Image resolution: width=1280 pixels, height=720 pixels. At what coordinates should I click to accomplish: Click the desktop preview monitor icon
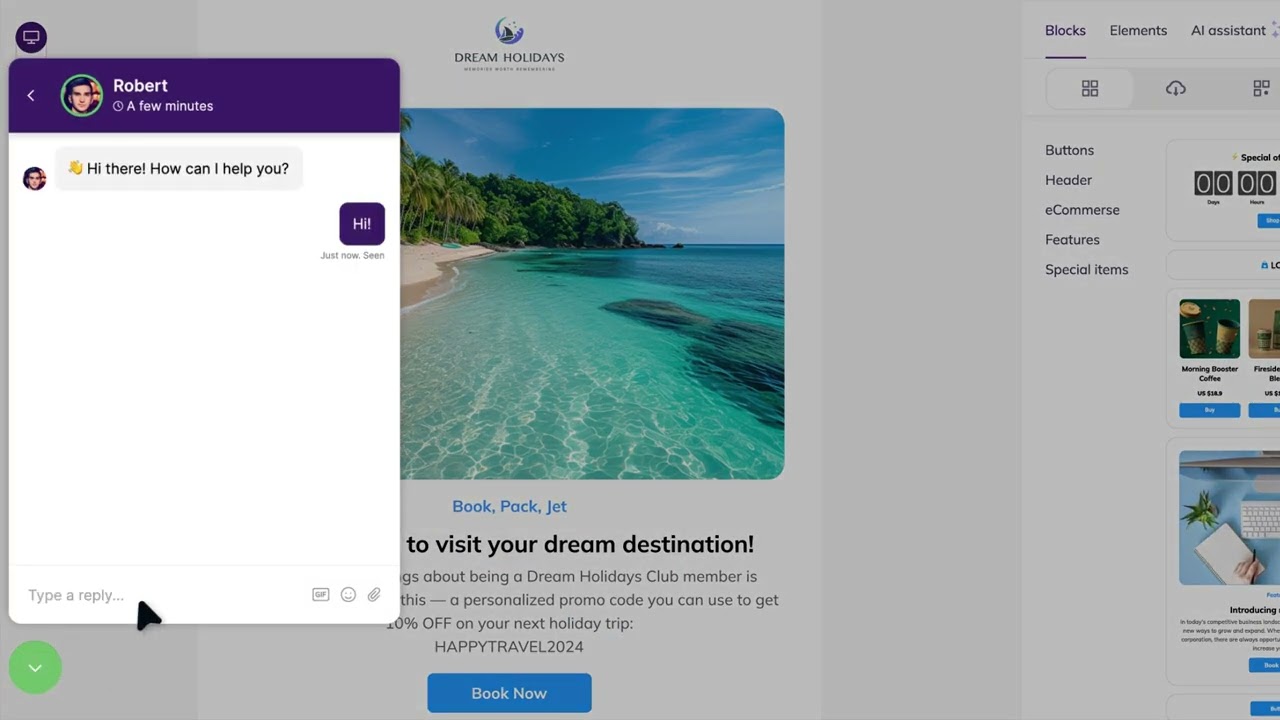(31, 38)
